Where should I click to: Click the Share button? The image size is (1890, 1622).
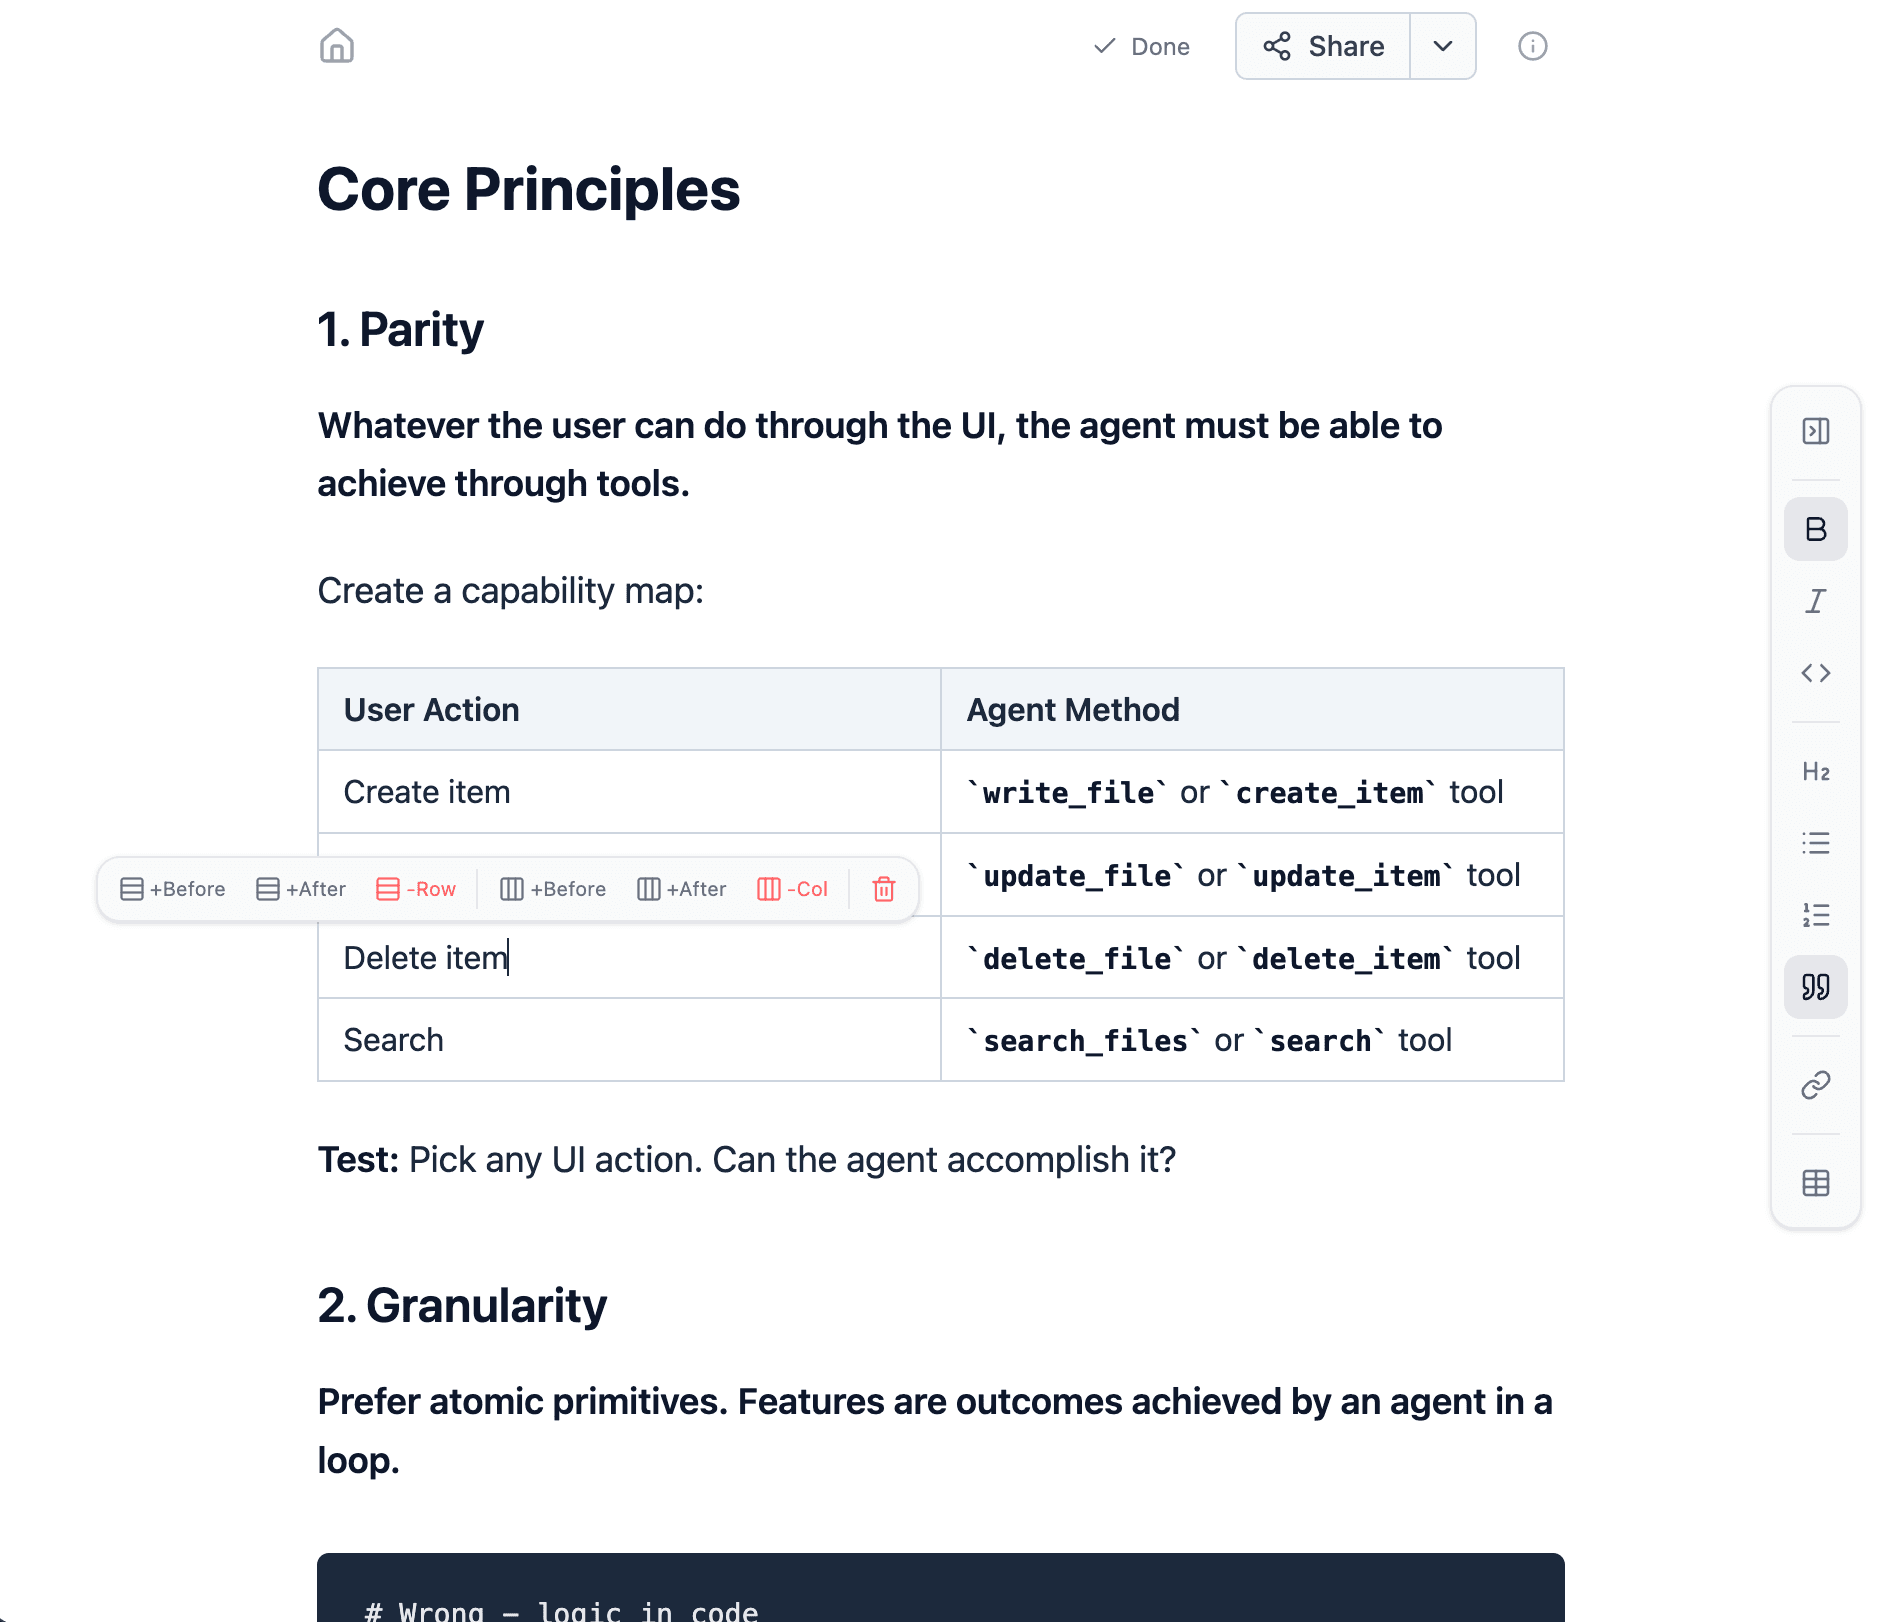[x=1321, y=46]
